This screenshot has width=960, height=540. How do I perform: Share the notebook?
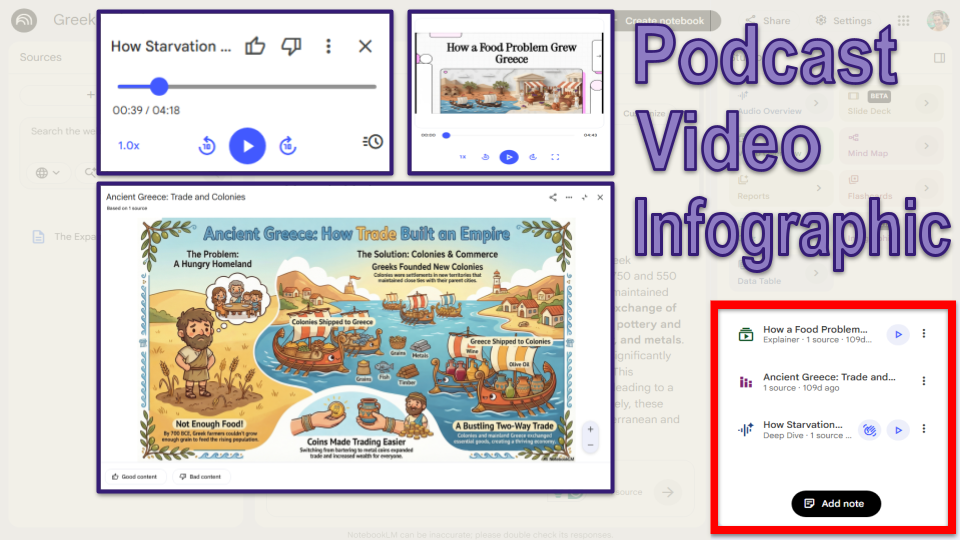click(x=768, y=21)
